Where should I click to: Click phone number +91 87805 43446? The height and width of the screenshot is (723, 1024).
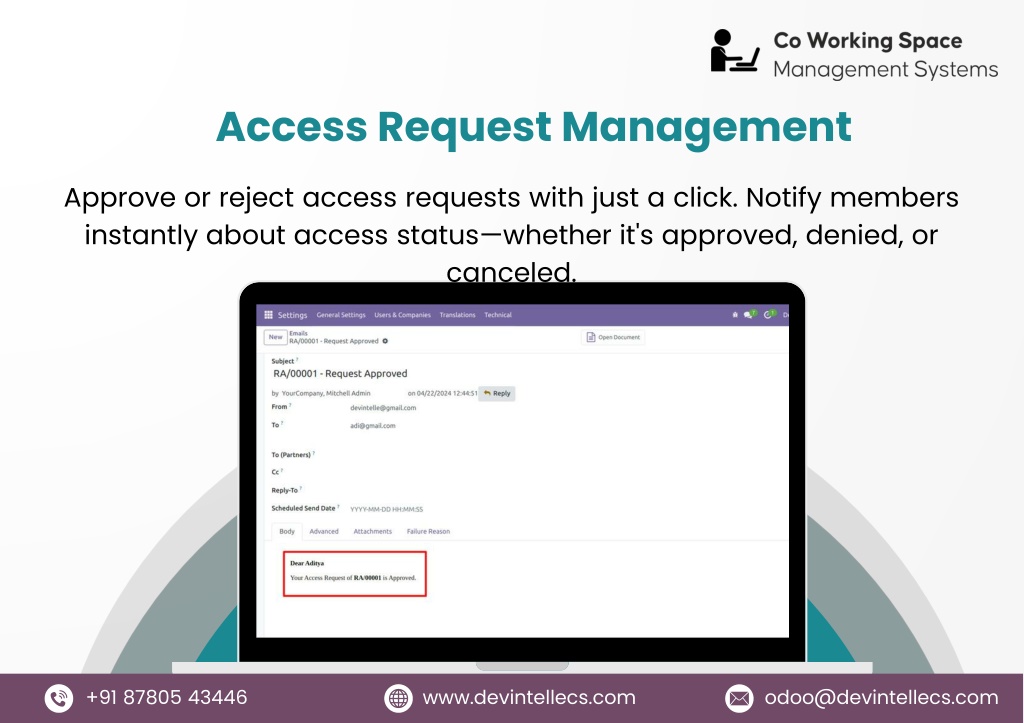[x=167, y=698]
